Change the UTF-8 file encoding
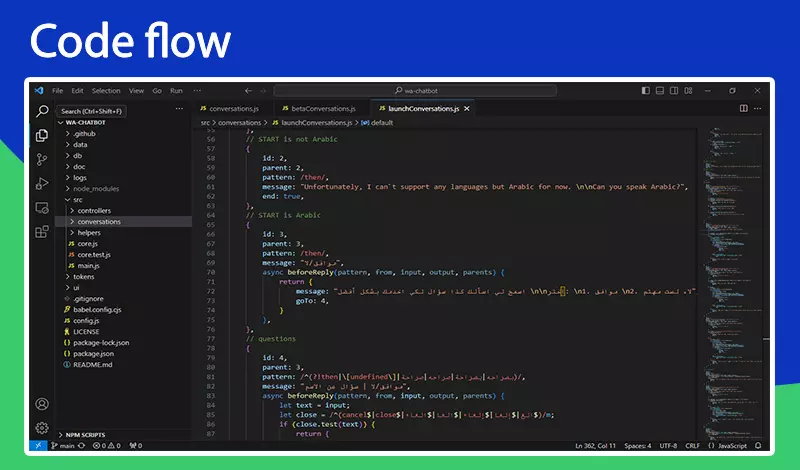This screenshot has width=800, height=470. click(x=668, y=446)
